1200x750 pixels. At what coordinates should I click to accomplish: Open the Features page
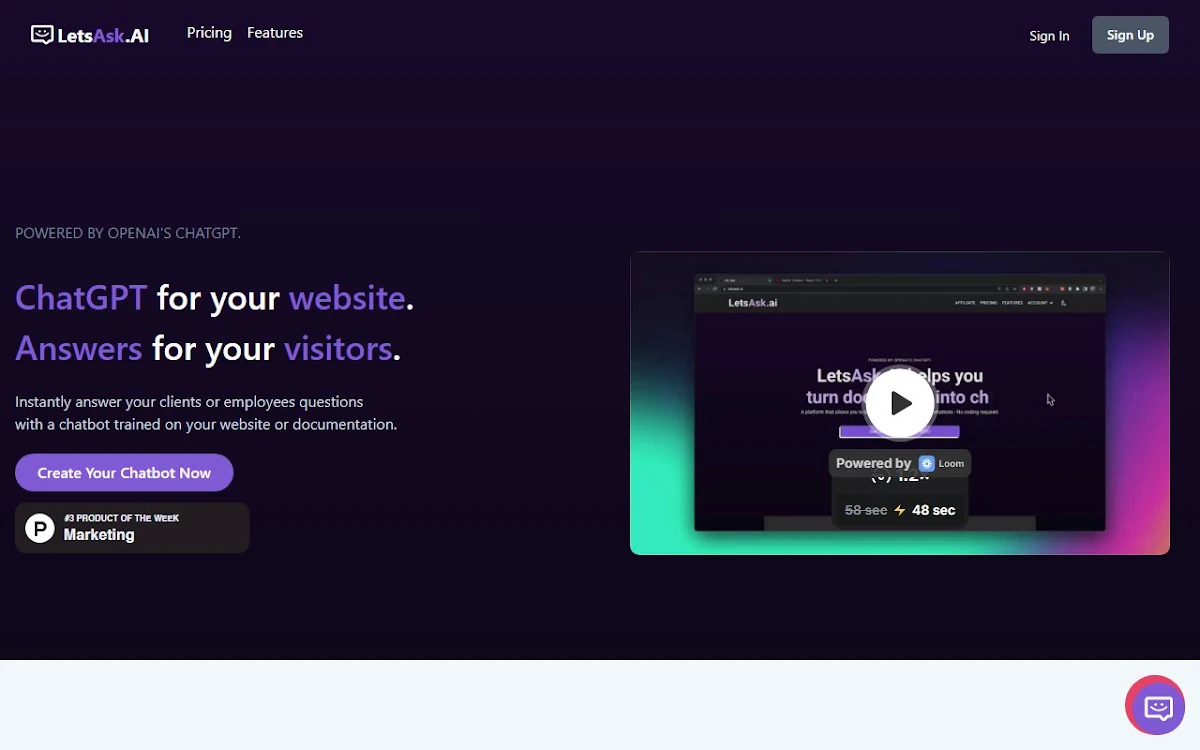(x=275, y=33)
